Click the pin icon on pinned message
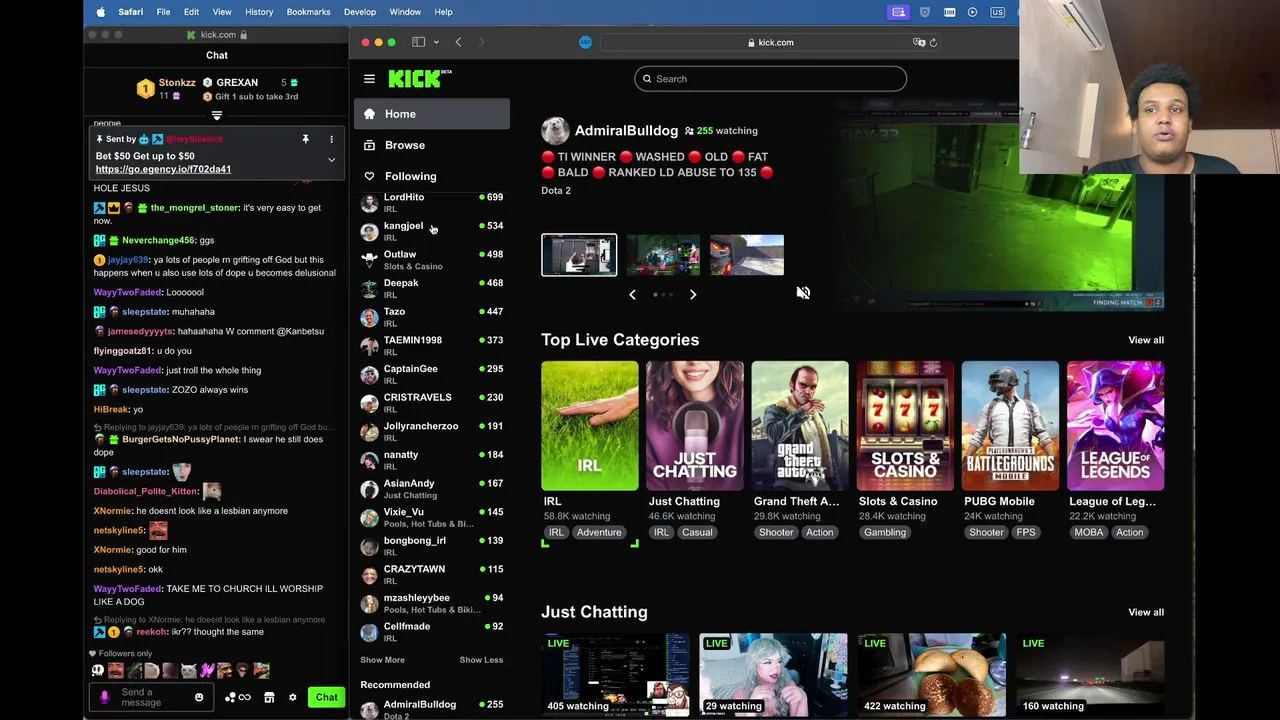1280x720 pixels. tap(305, 139)
